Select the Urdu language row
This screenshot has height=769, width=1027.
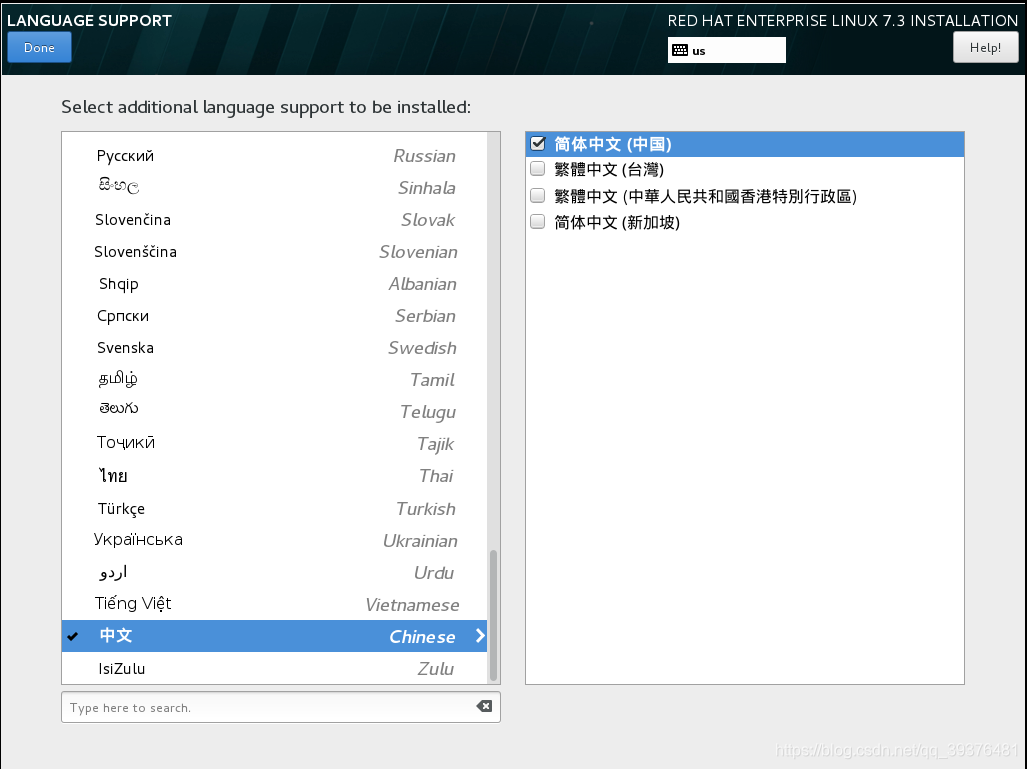[274, 573]
